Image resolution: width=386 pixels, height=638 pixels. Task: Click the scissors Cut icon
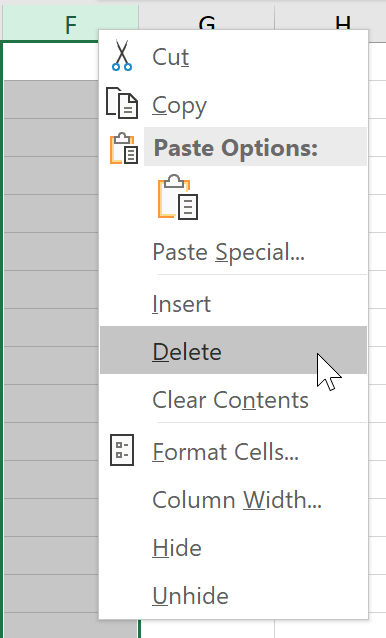122,55
